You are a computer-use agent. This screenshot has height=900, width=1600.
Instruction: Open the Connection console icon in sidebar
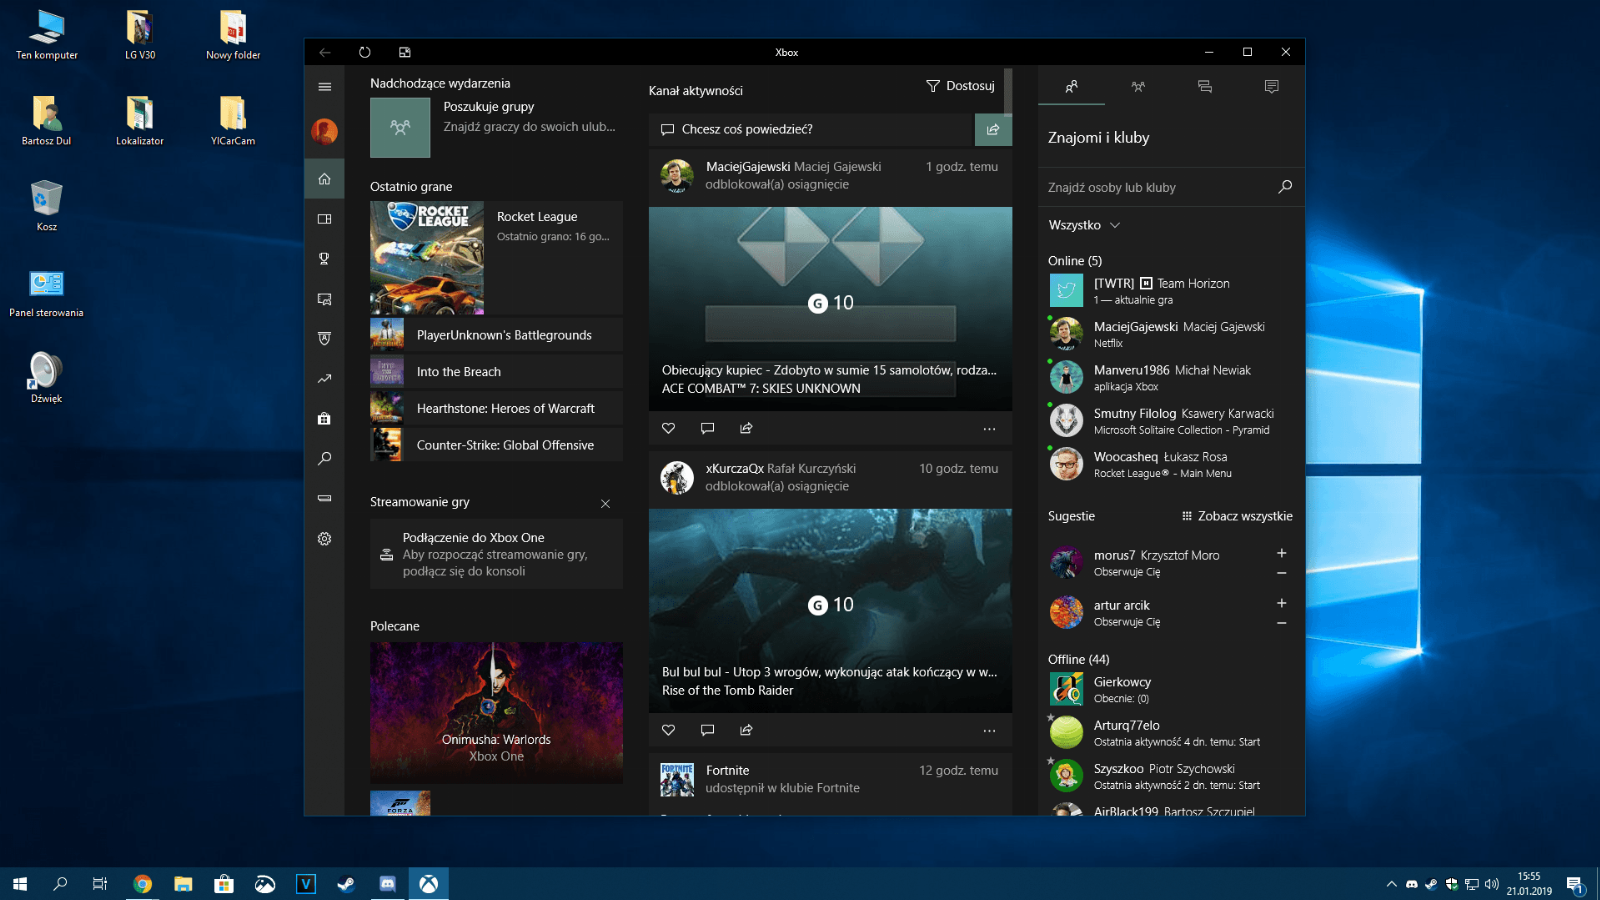click(x=324, y=498)
